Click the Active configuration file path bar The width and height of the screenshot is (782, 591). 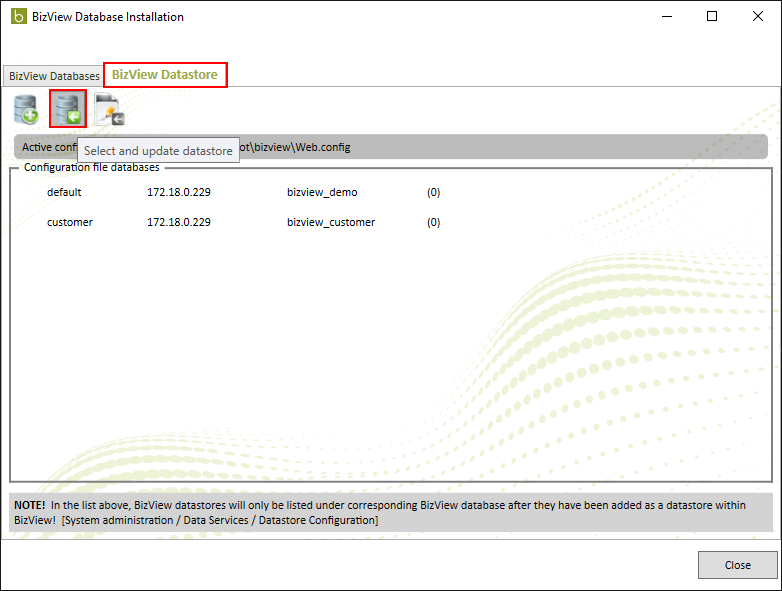(x=391, y=147)
